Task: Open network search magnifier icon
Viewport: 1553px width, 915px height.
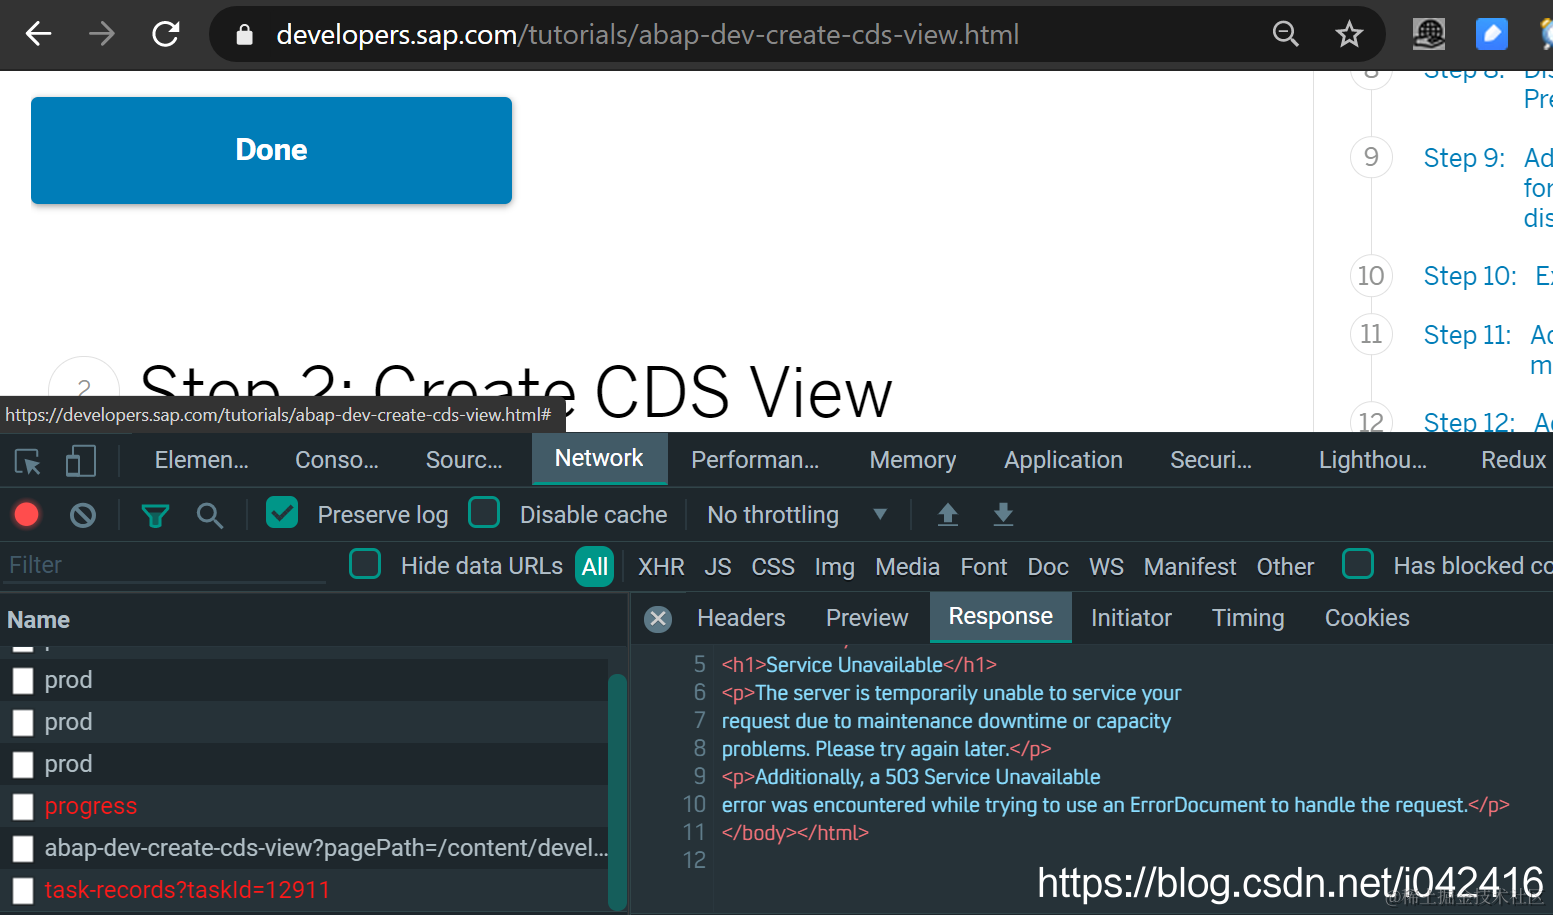Action: click(x=210, y=516)
